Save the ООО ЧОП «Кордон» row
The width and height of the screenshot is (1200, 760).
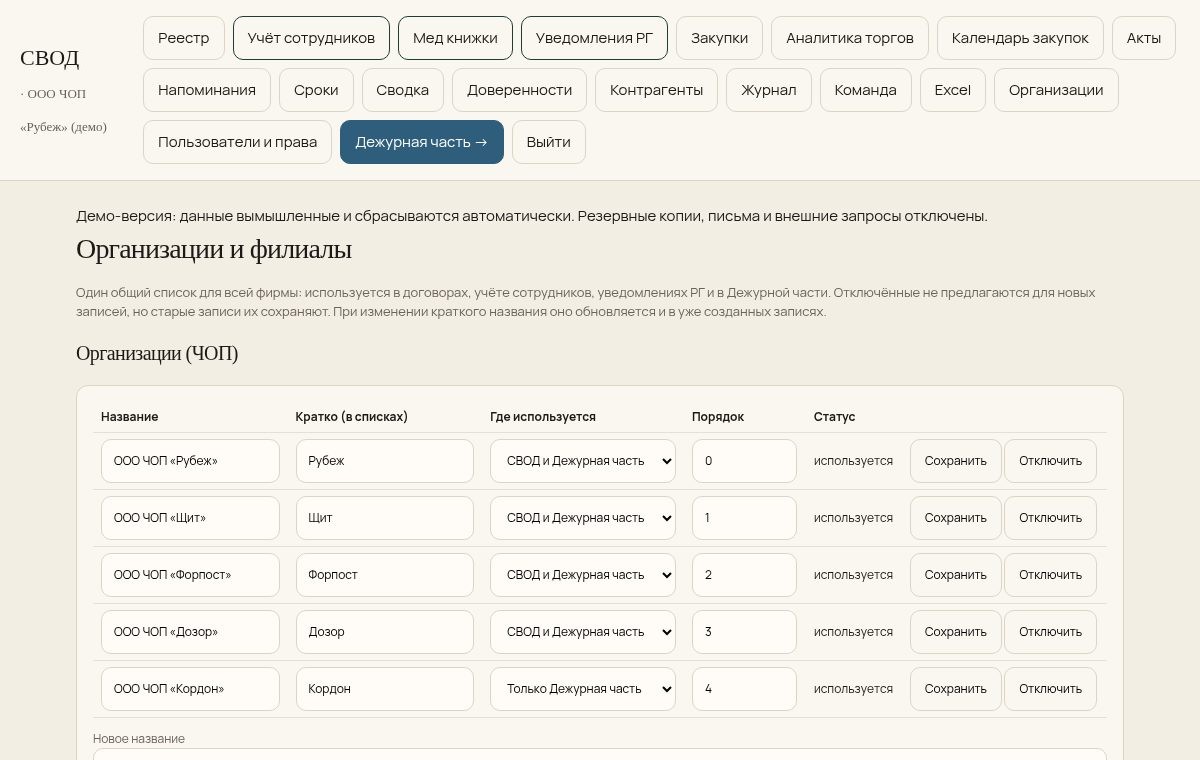coord(956,689)
